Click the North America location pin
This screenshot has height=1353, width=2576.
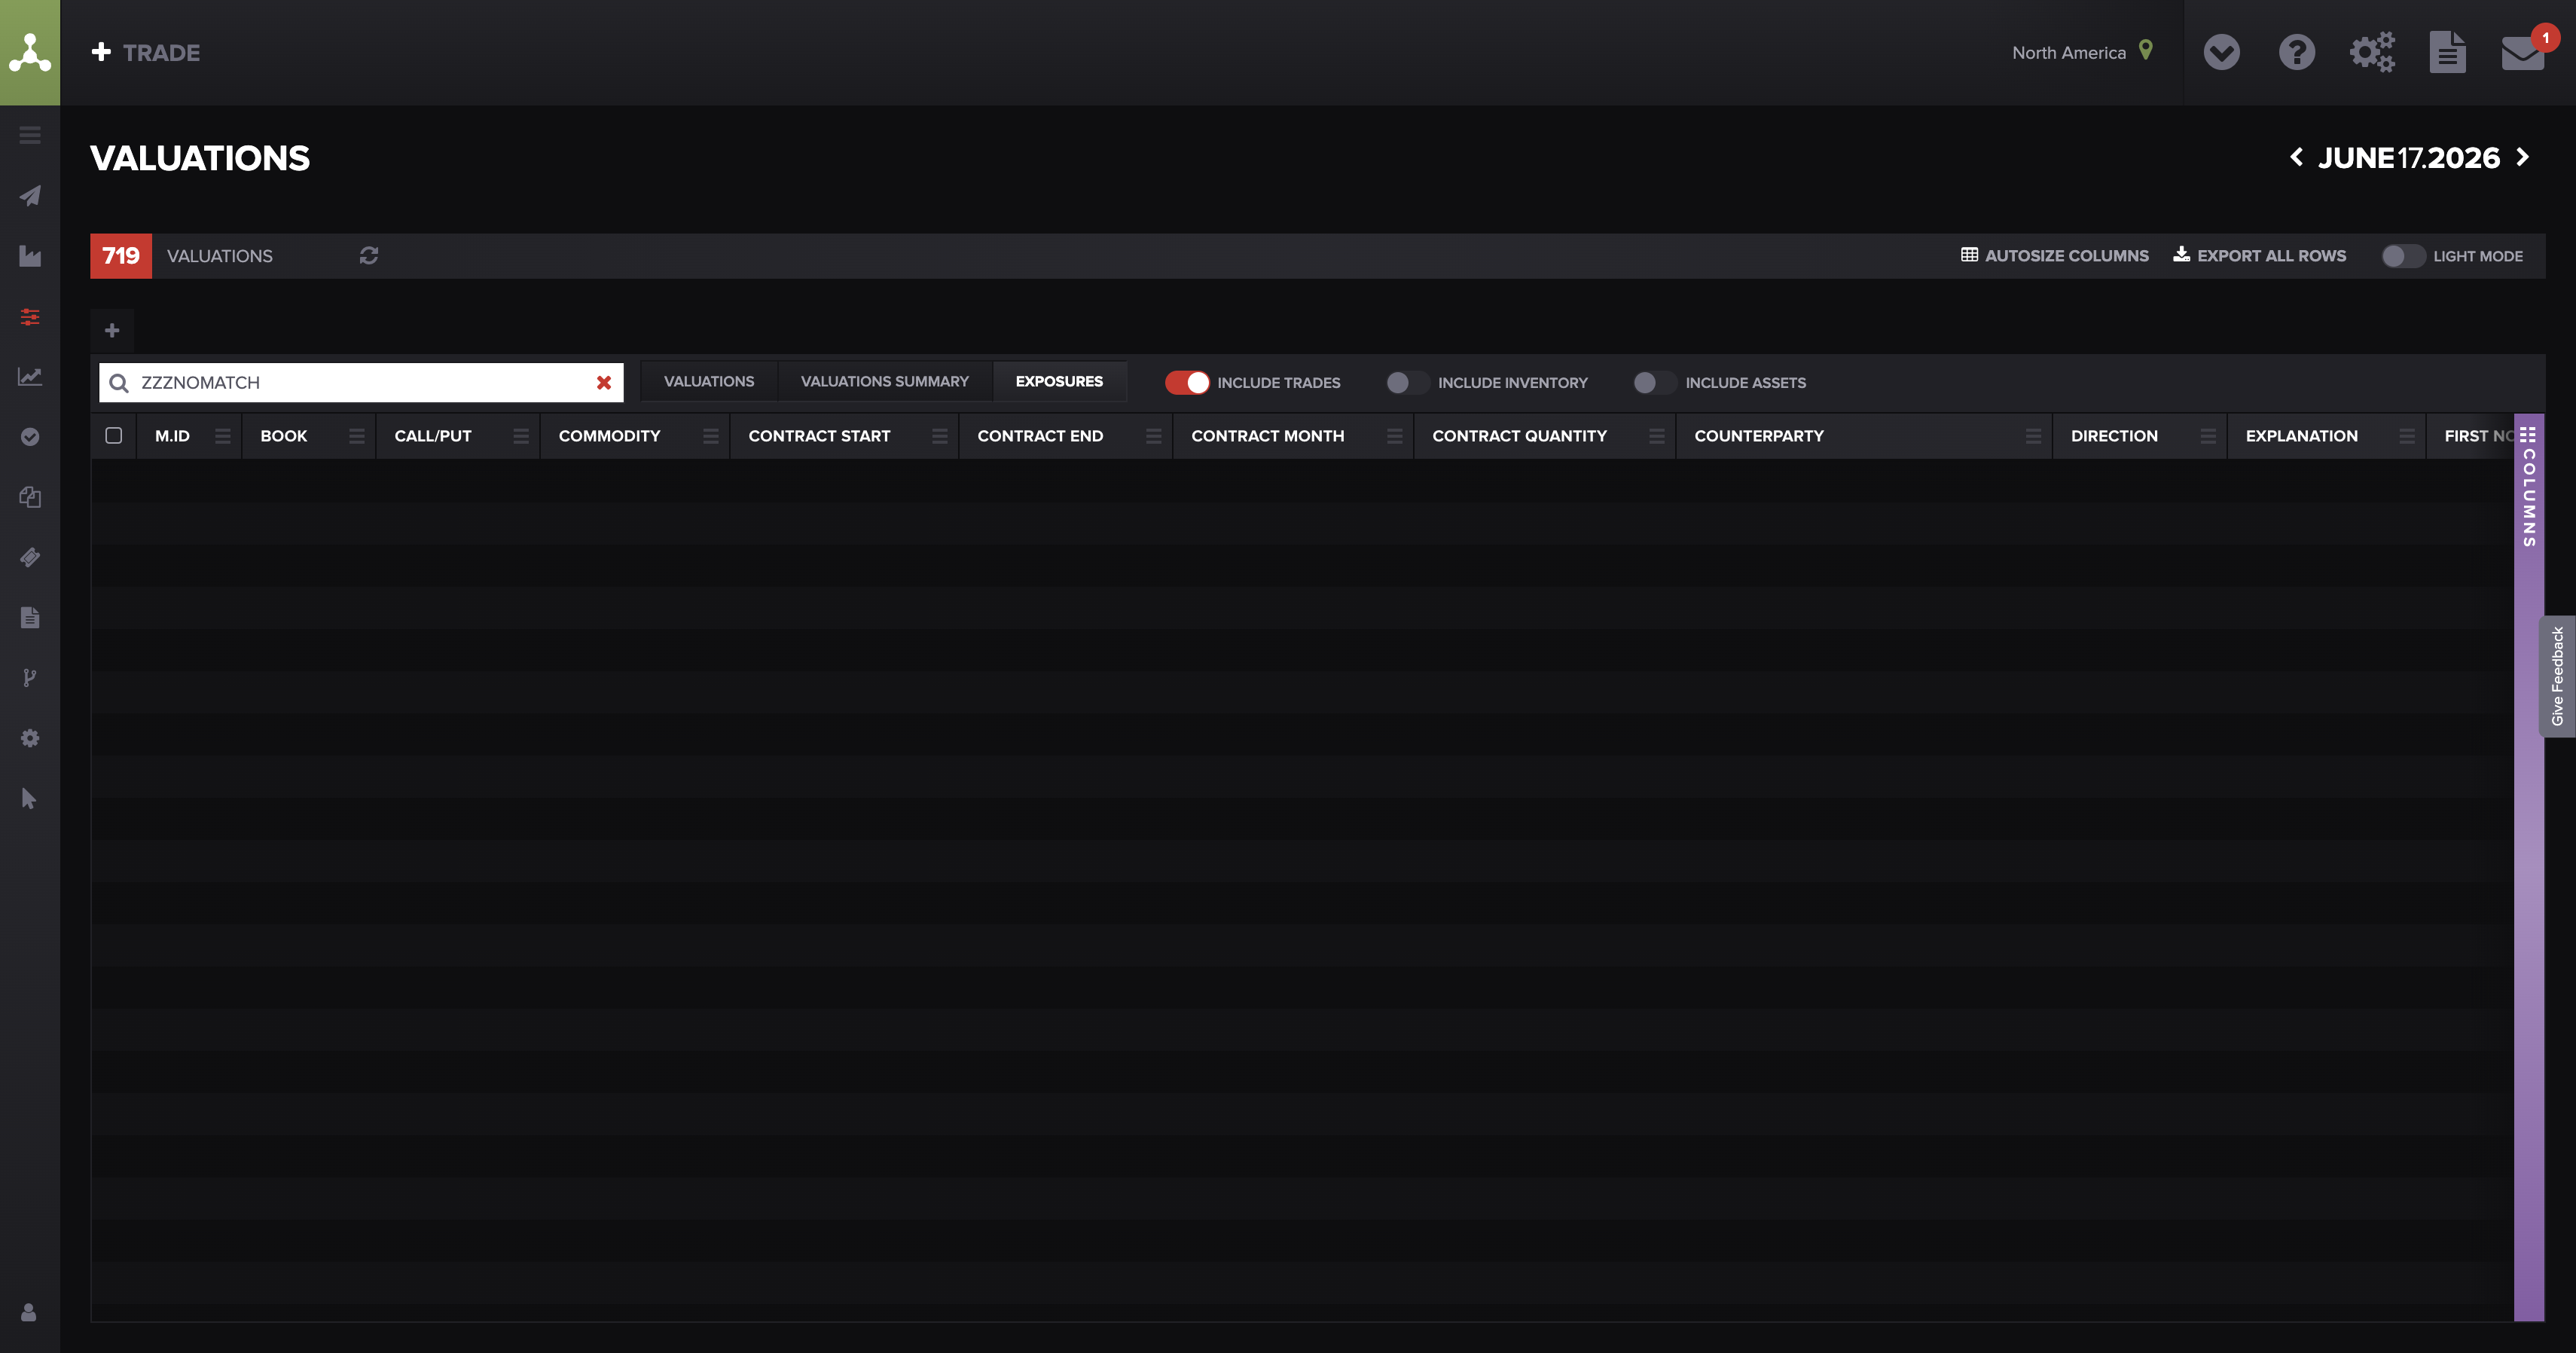pyautogui.click(x=2146, y=50)
